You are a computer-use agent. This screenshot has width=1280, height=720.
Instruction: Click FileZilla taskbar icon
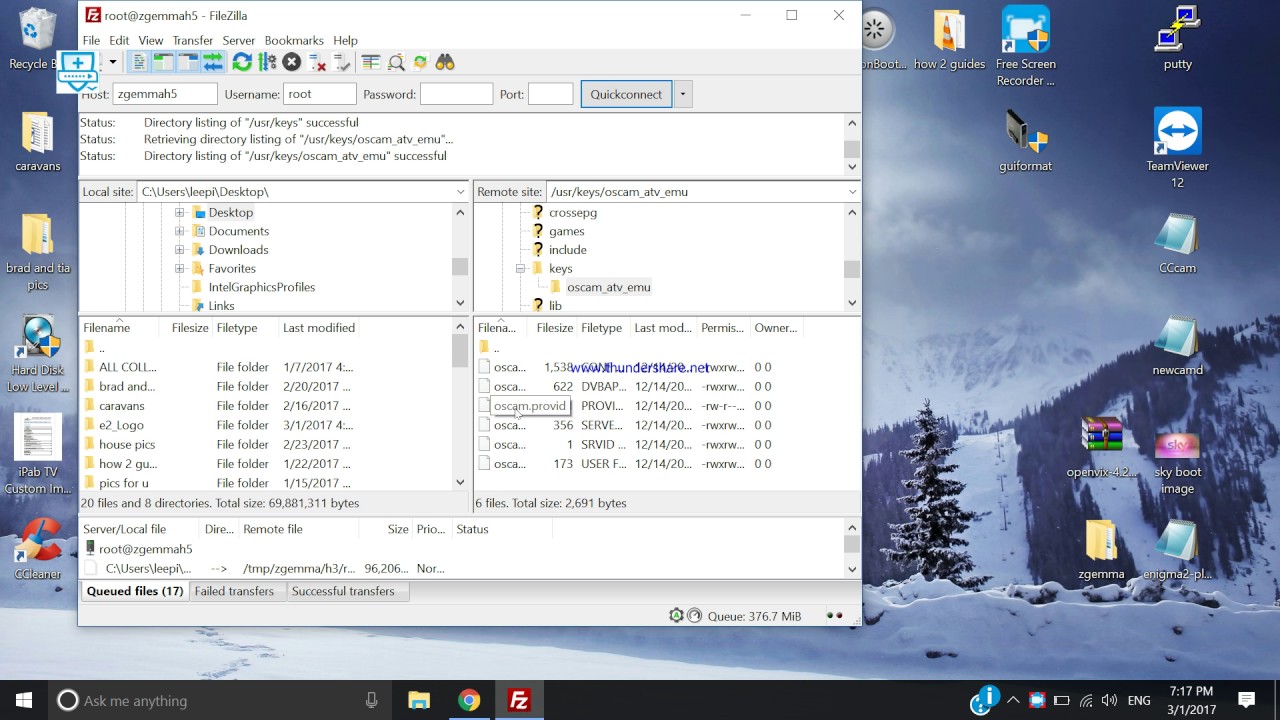coord(519,700)
